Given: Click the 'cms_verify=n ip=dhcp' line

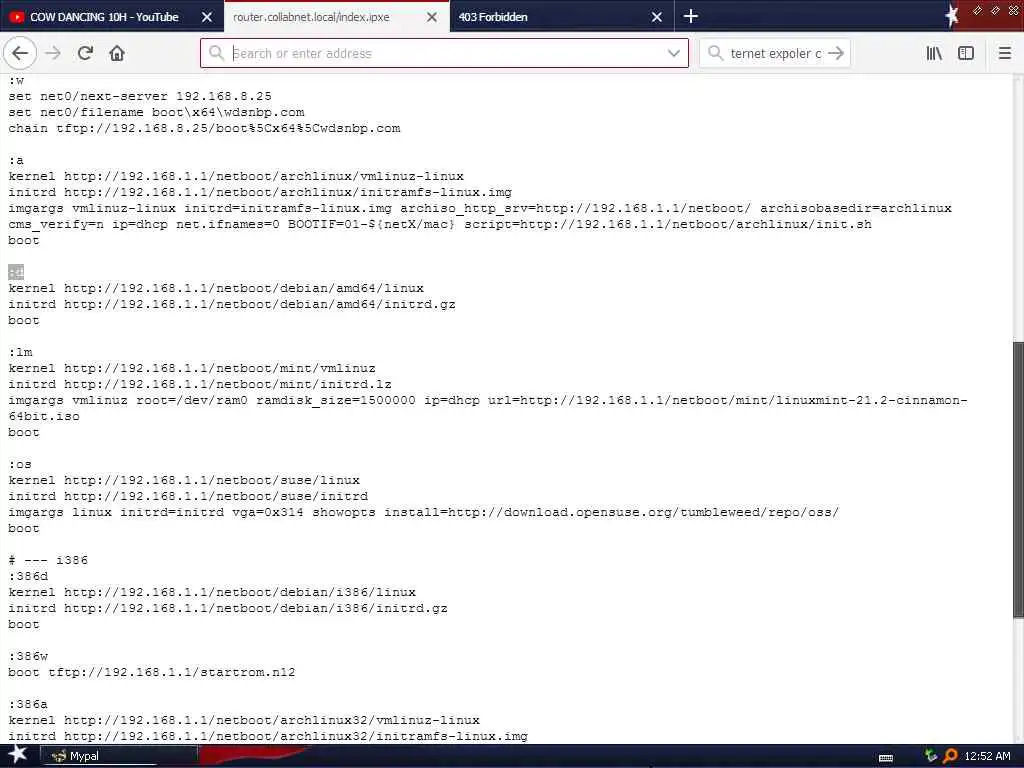Looking at the screenshot, I should click(440, 224).
